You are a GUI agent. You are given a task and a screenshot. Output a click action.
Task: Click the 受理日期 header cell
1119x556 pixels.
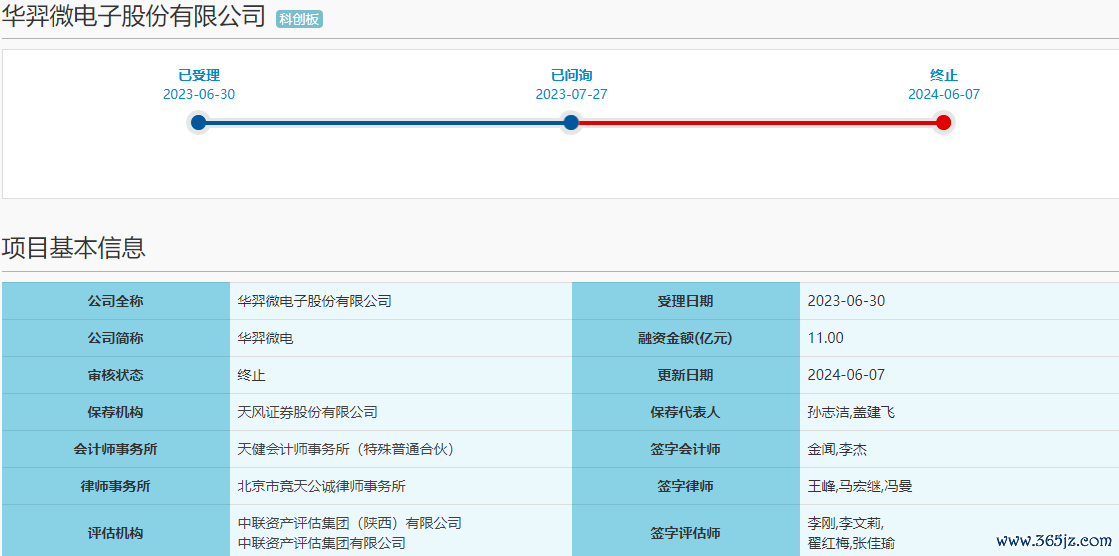(686, 301)
